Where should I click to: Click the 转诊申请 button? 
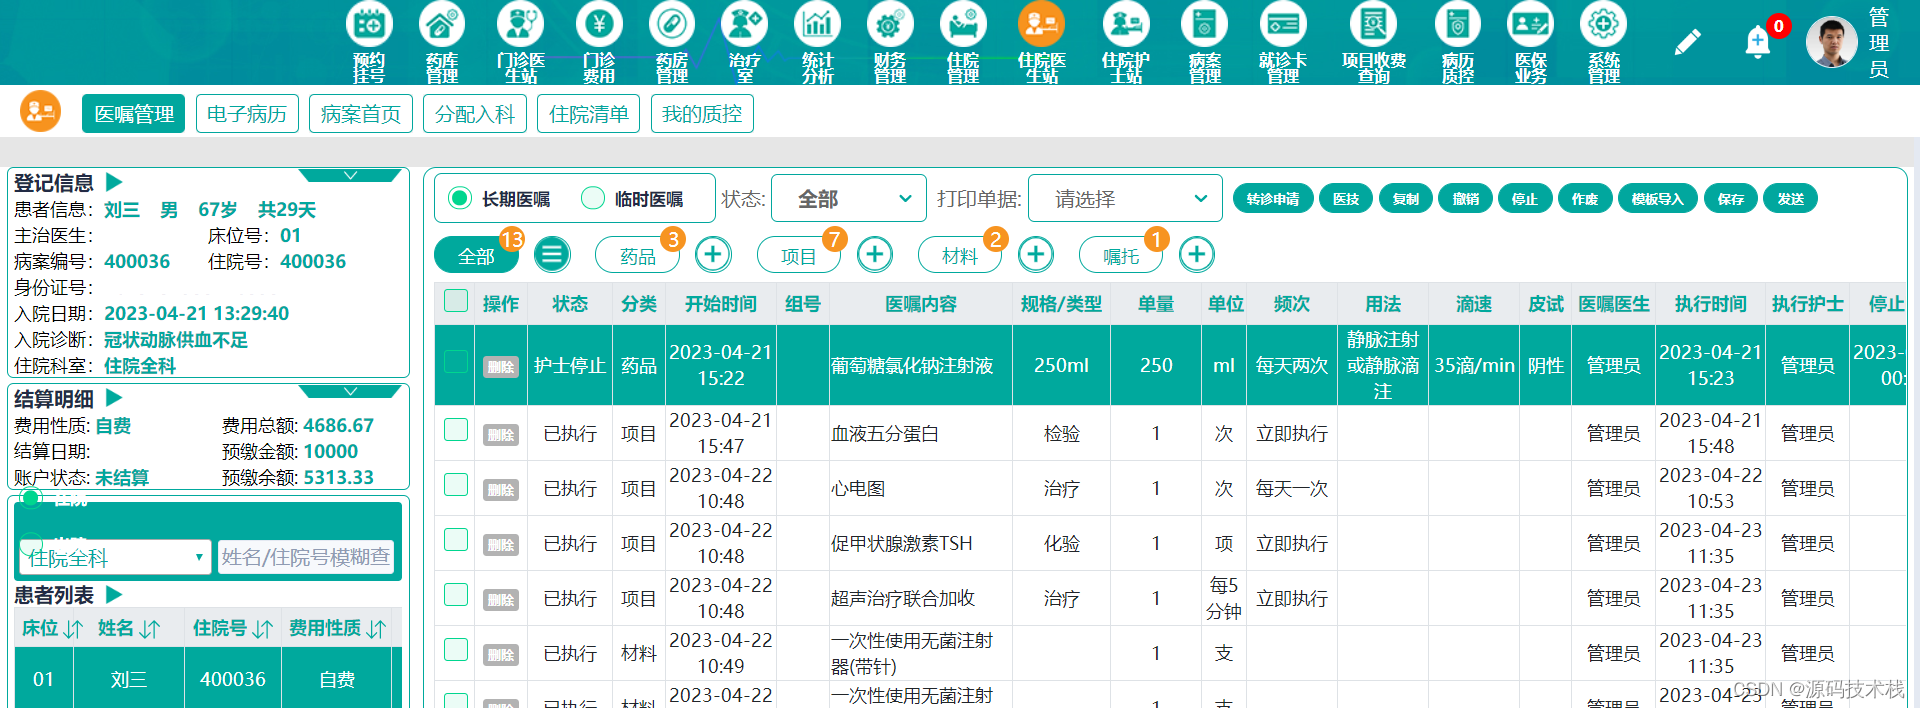click(1273, 199)
